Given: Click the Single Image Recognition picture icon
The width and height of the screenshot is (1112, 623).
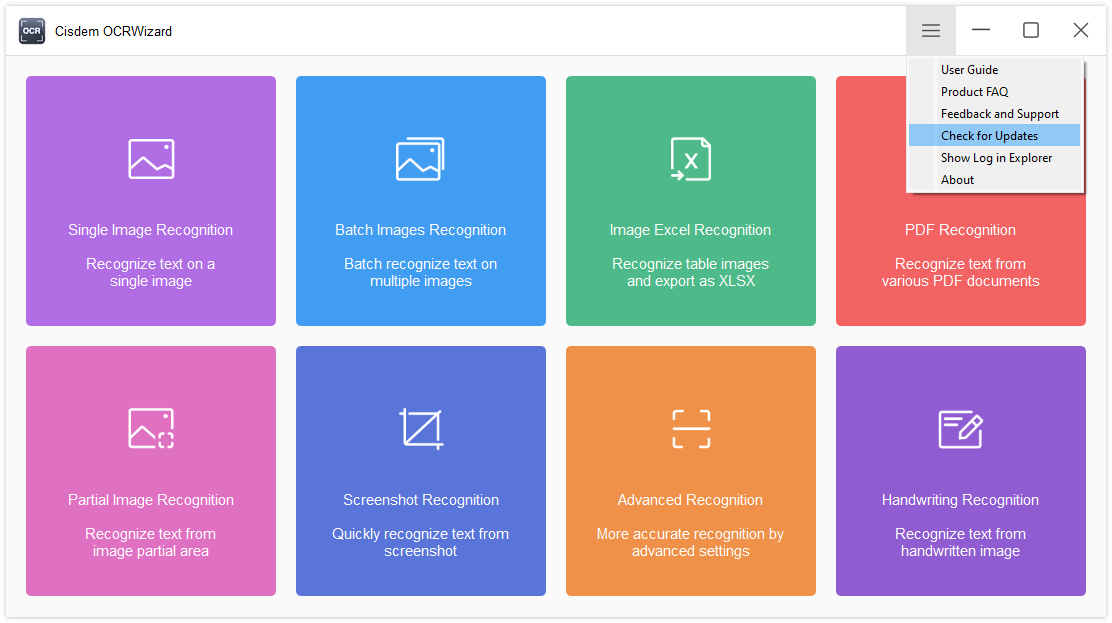Looking at the screenshot, I should tap(151, 159).
